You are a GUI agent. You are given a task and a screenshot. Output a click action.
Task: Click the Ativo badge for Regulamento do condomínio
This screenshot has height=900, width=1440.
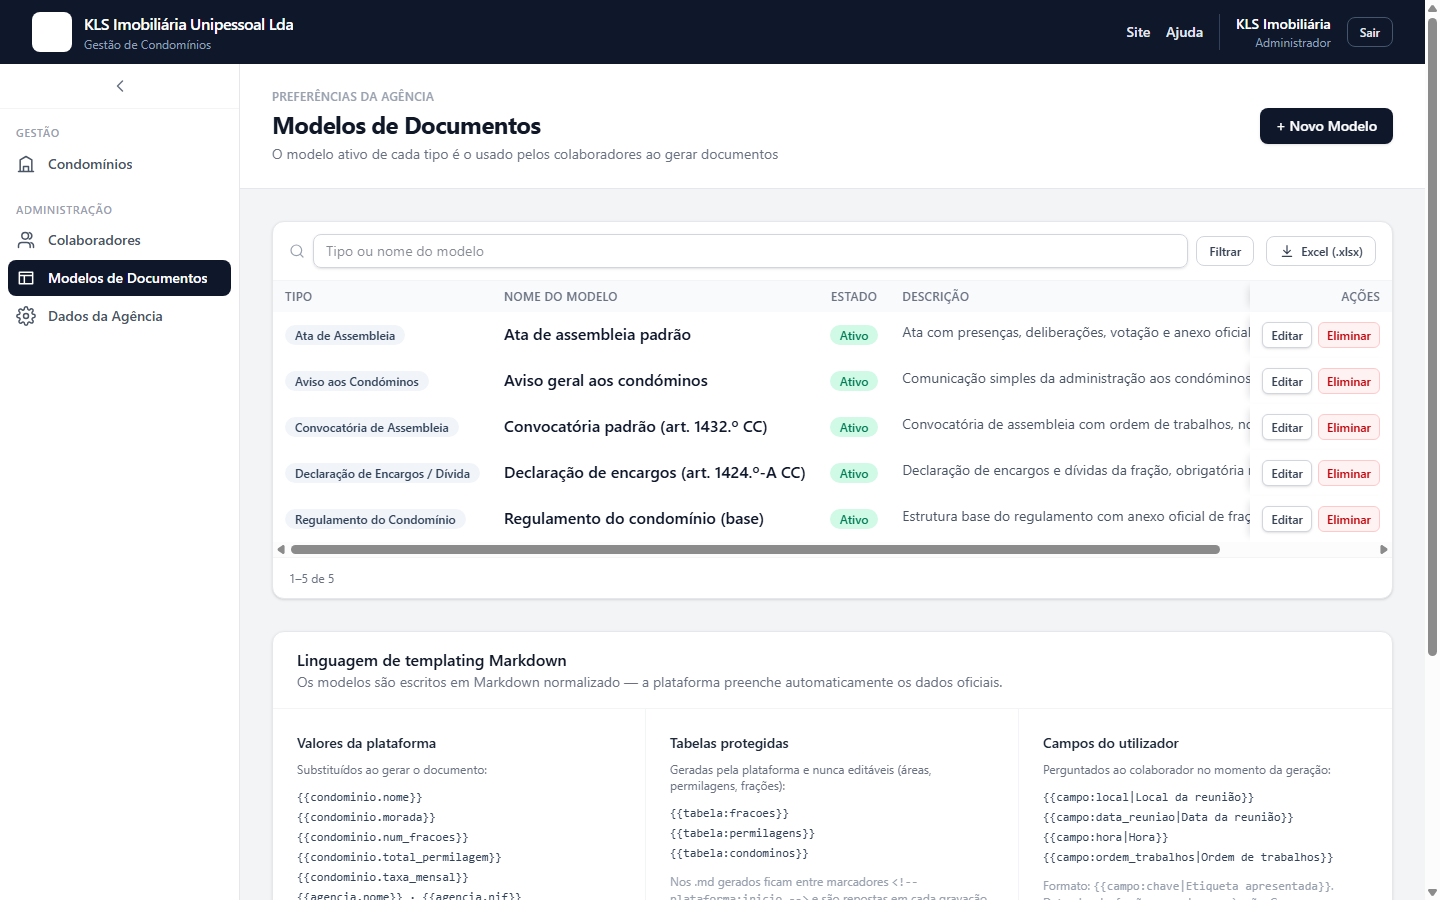point(854,520)
